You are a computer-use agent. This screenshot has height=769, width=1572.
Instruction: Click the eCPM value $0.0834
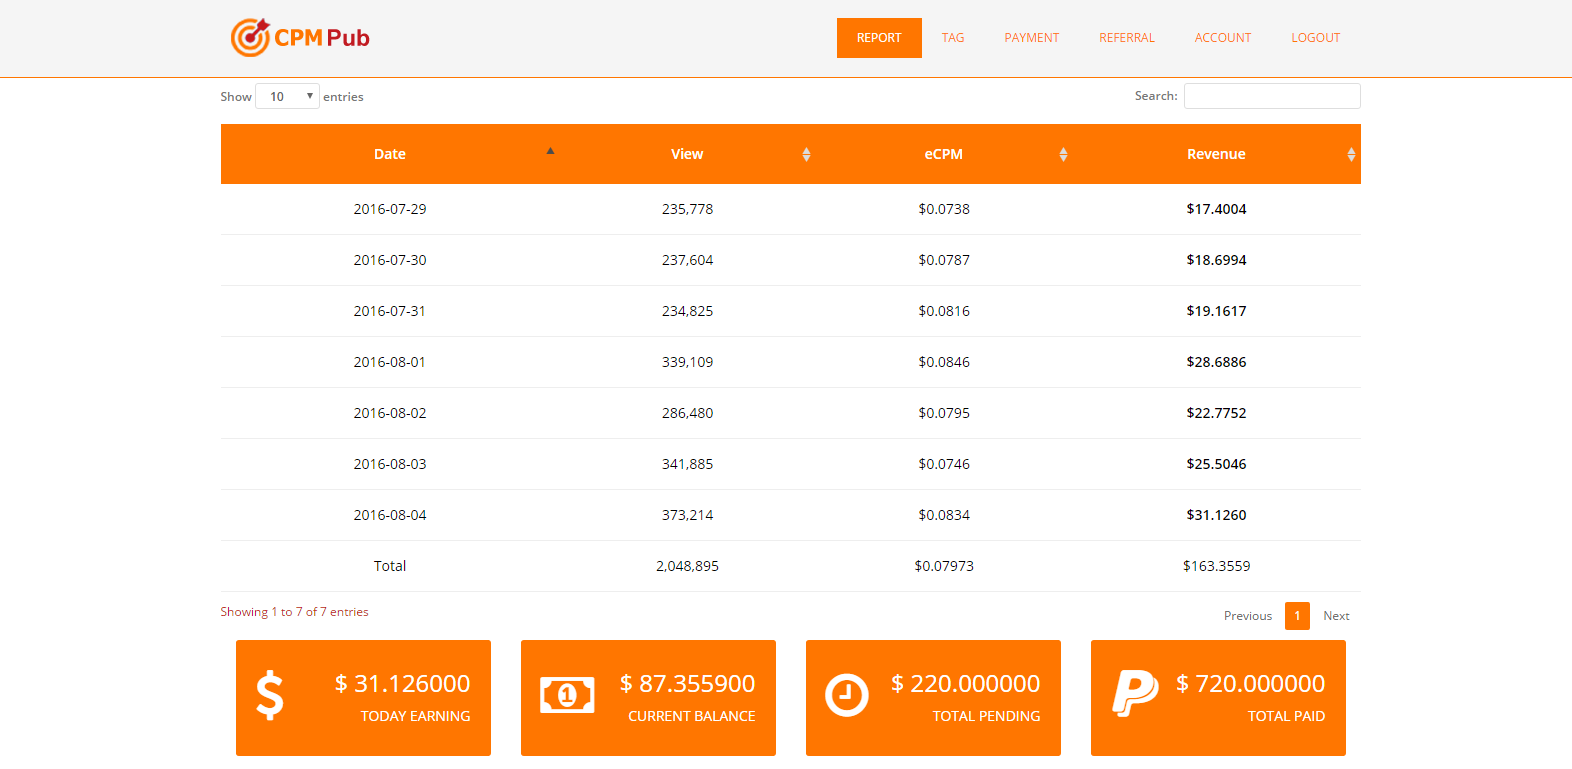tap(944, 515)
